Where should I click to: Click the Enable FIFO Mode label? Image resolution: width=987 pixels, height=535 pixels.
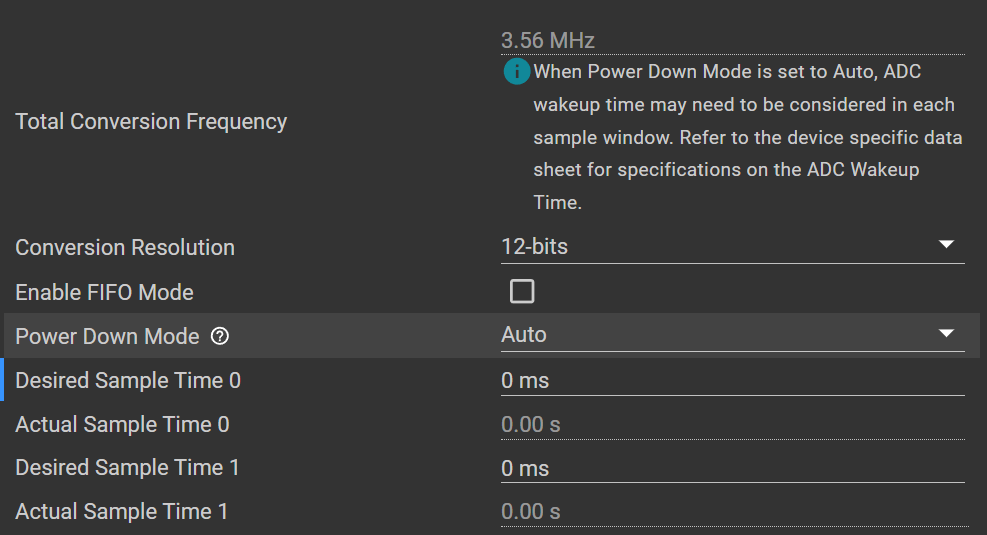coord(104,293)
